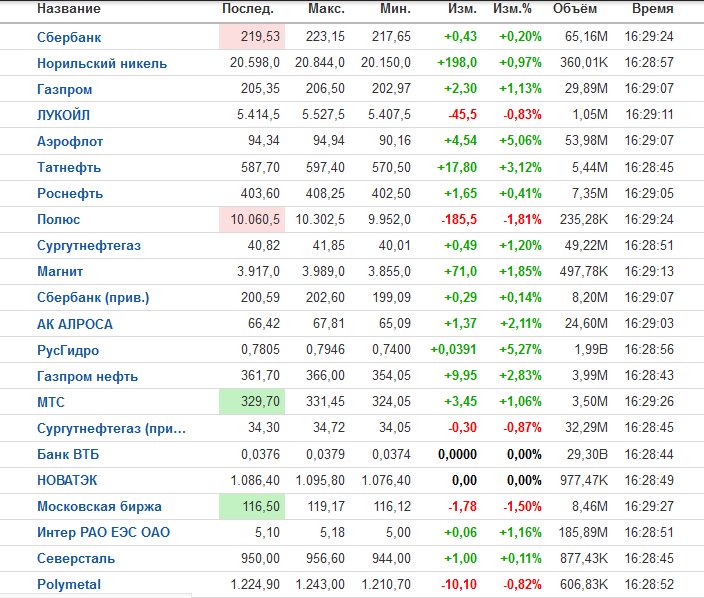Click НОВАТЭК last price 1.086,40
704x598 pixels.
255,480
